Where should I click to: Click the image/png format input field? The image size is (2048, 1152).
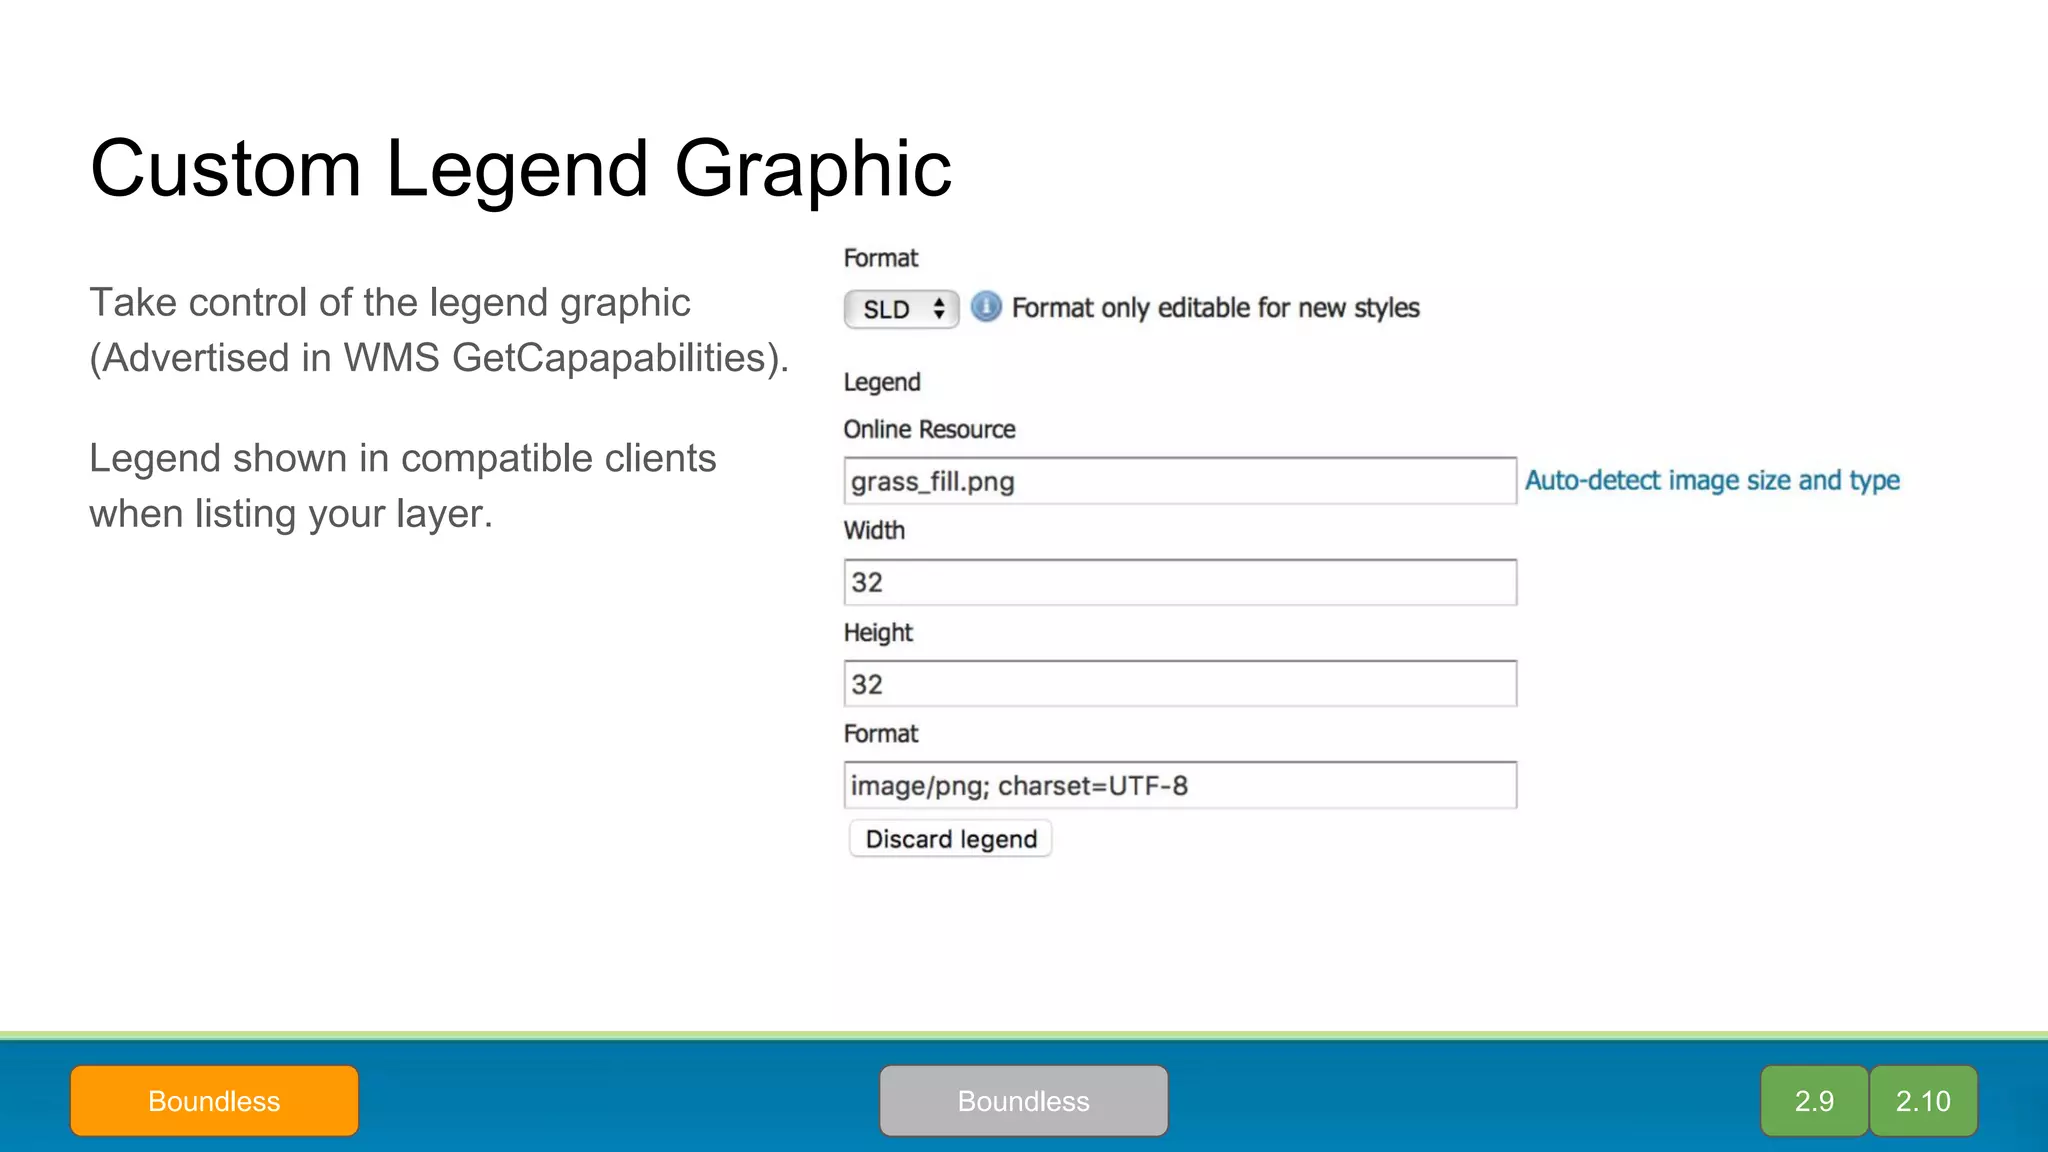(x=1180, y=785)
